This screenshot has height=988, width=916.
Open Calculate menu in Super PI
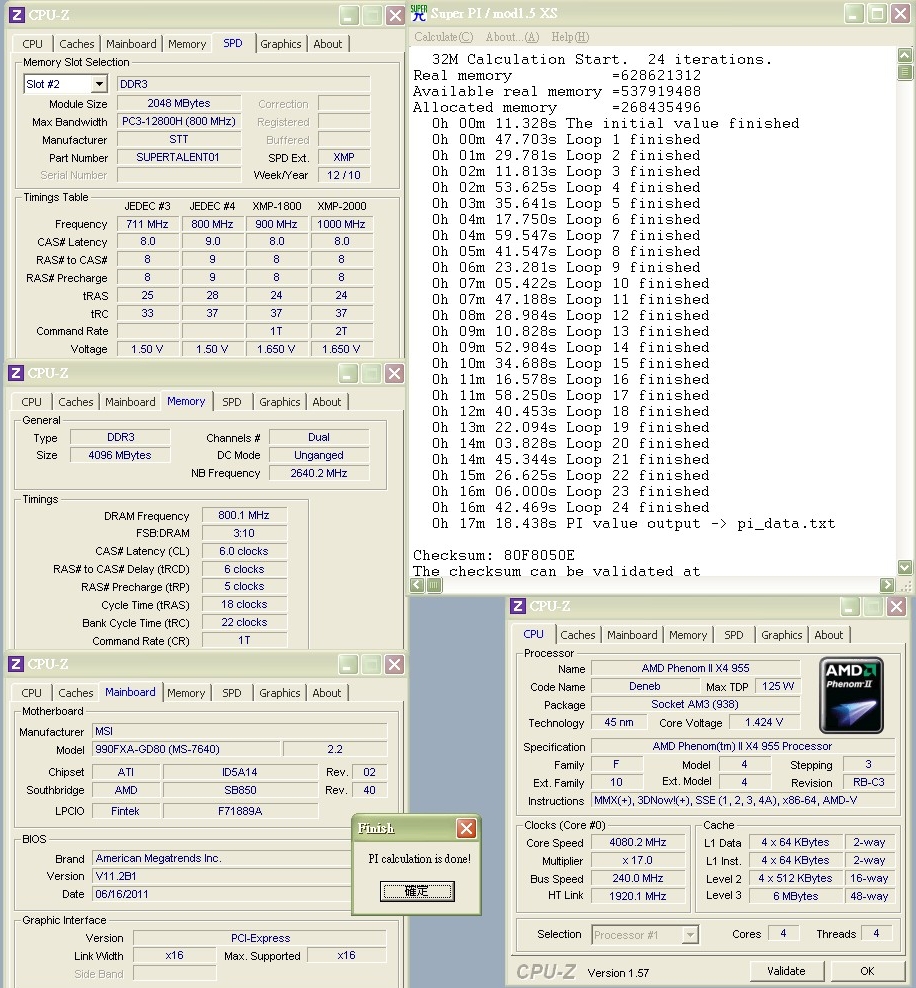[x=444, y=37]
